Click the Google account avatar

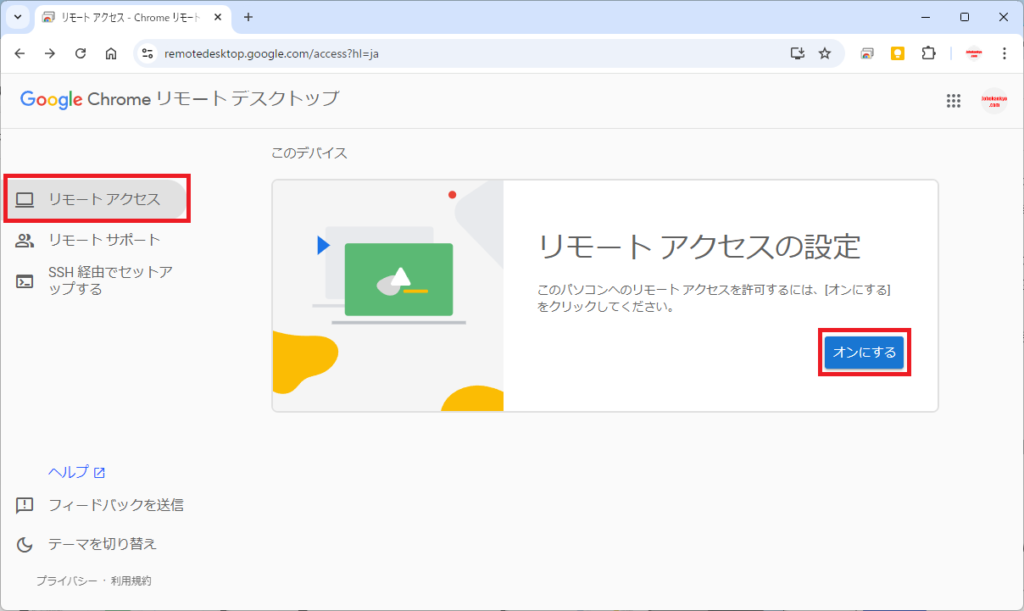tap(993, 101)
